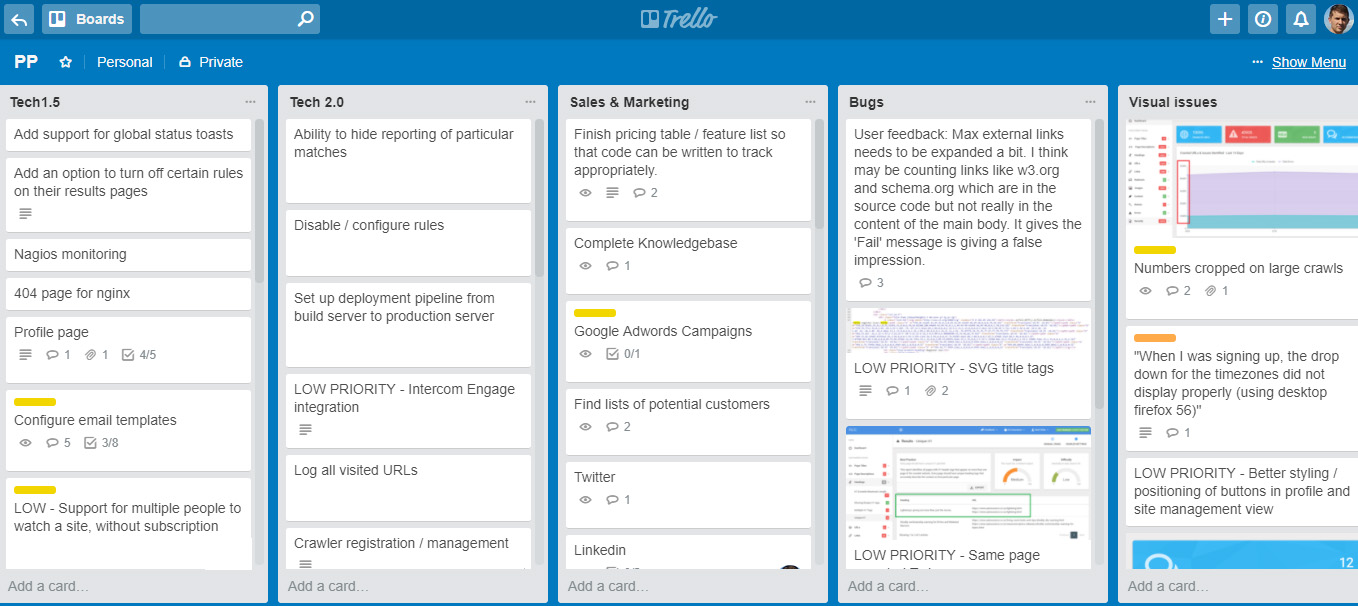1358x606 pixels.
Task: Open the user avatar in the top right
Action: (1339, 18)
